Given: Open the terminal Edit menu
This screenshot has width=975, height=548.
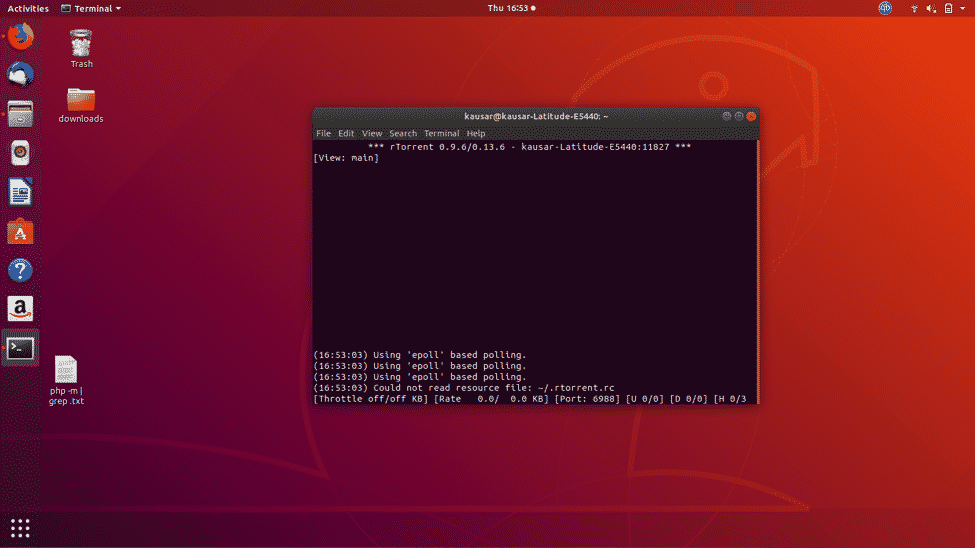Looking at the screenshot, I should click(x=346, y=133).
